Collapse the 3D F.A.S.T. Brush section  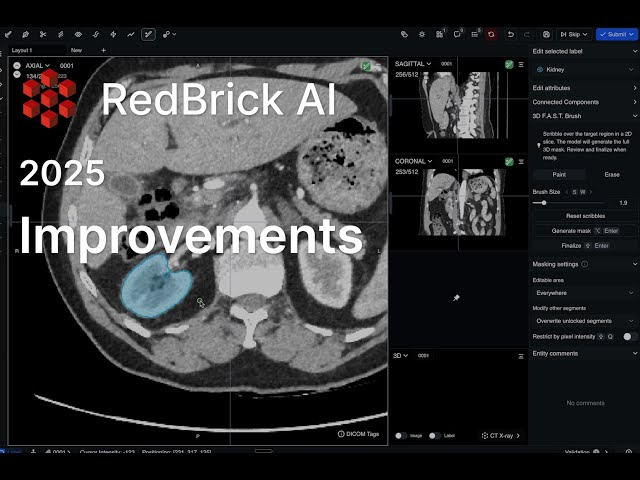[635, 116]
